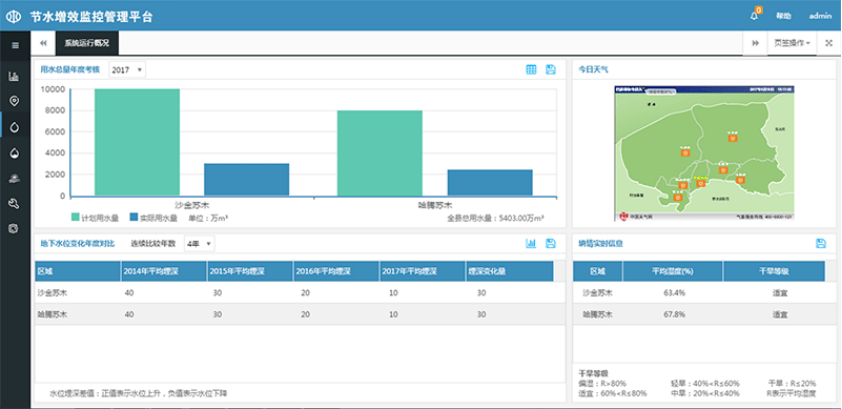Click the weather map image

703,151
